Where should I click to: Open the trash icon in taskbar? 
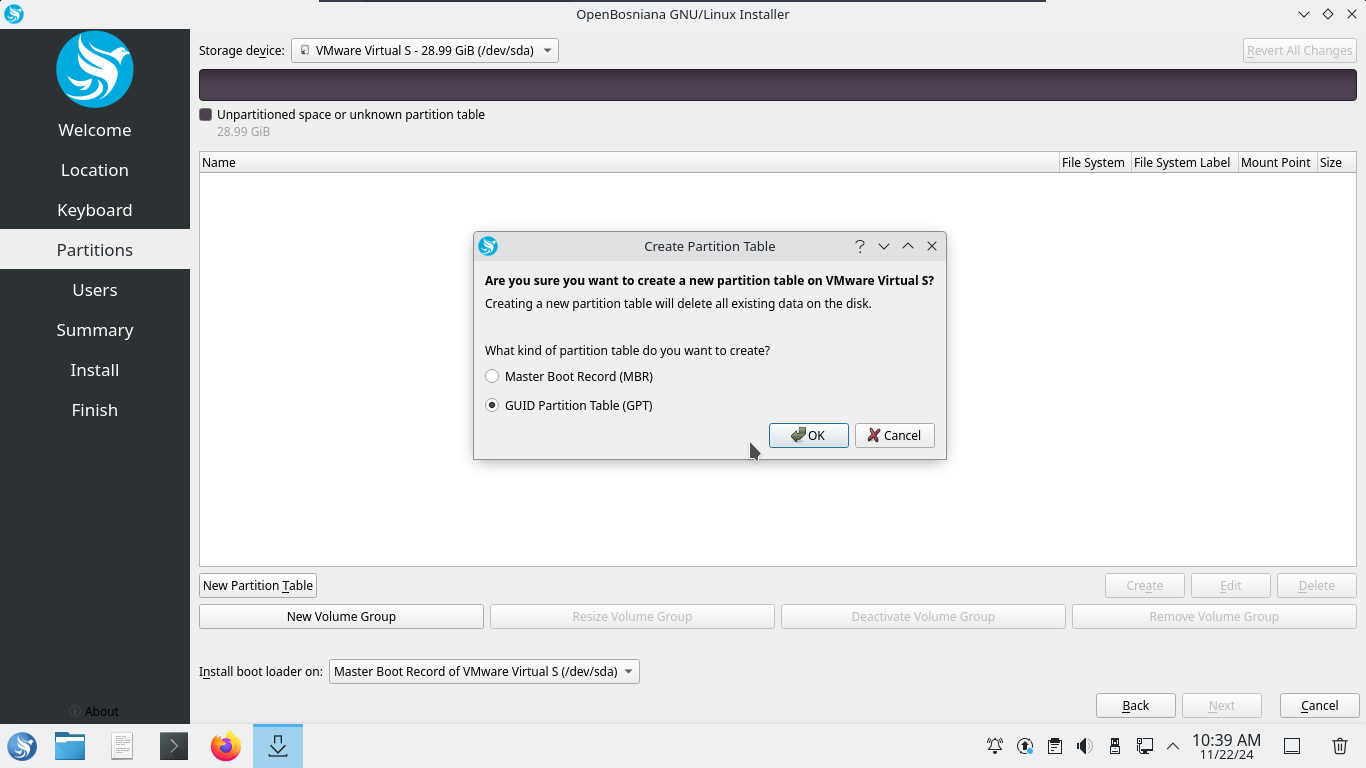1340,746
